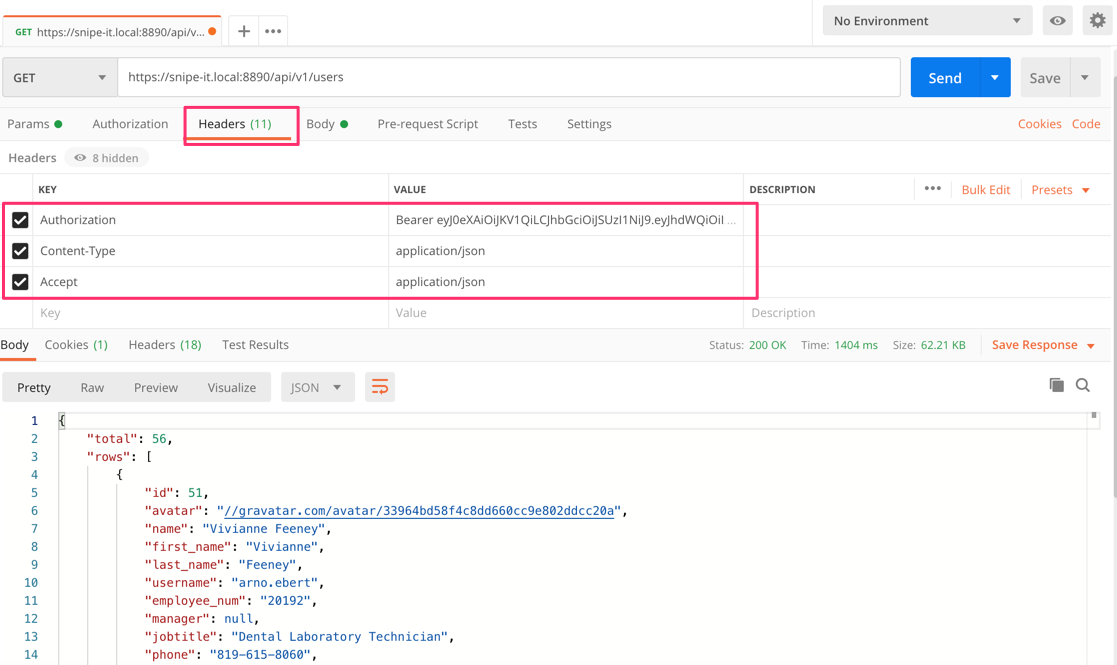Open the GET method dropdown

click(x=60, y=78)
